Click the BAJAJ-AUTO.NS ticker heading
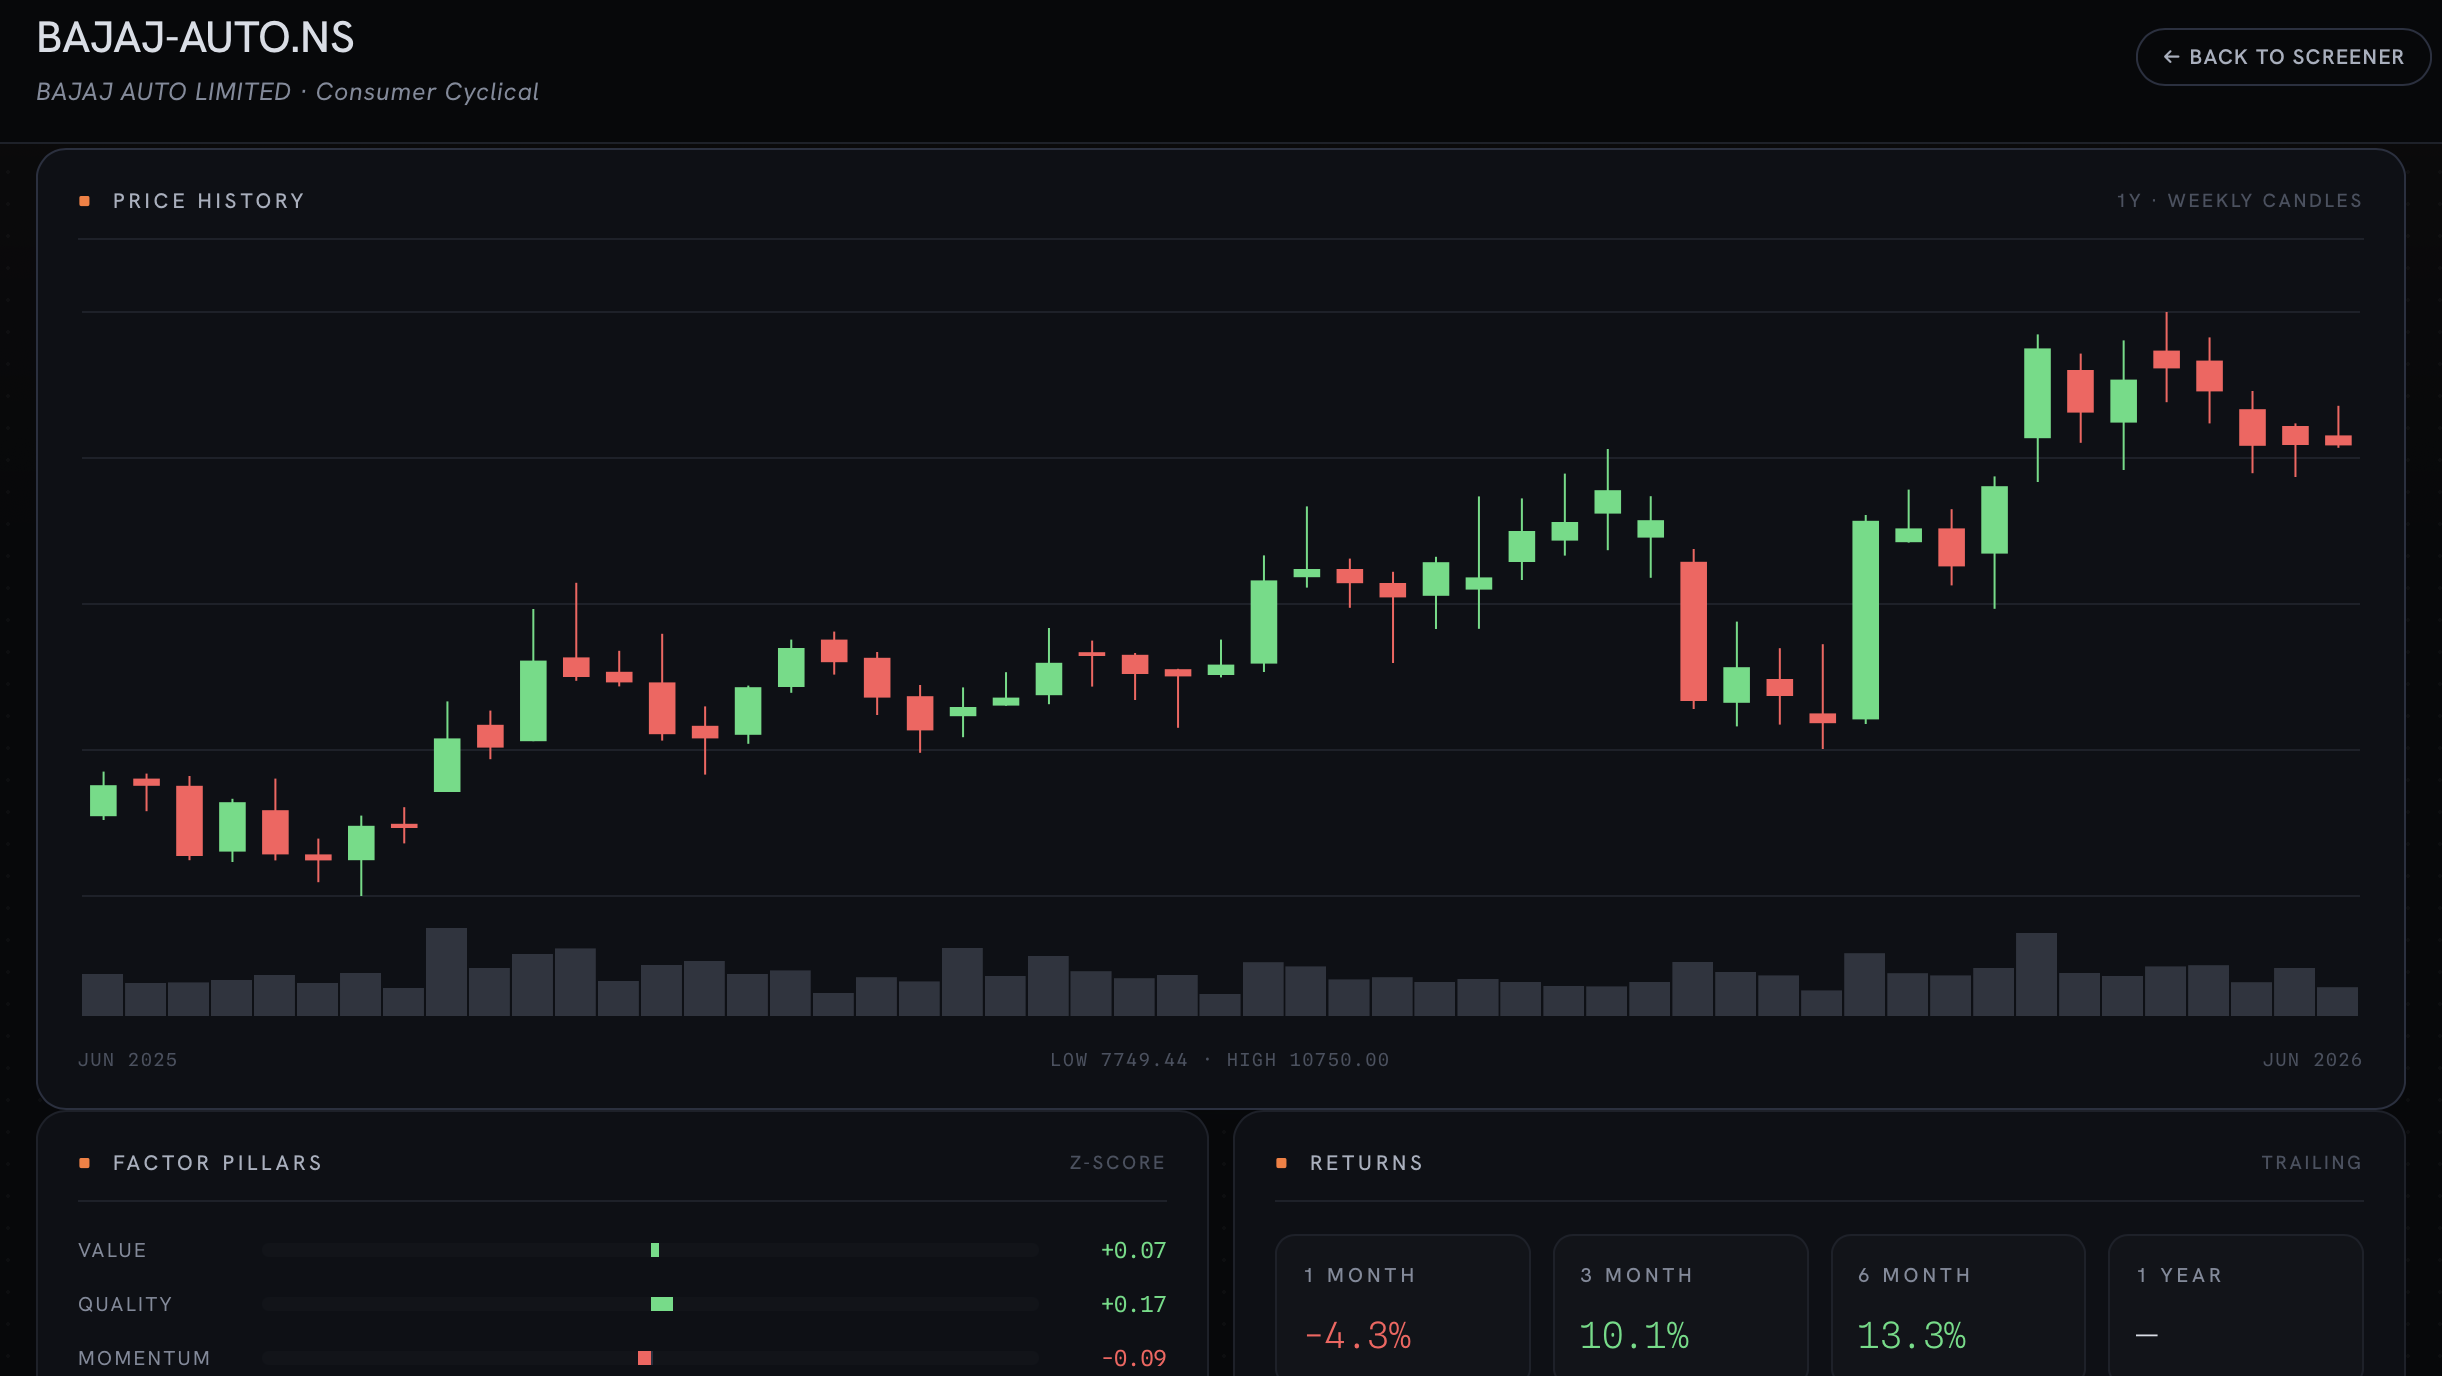 click(195, 38)
